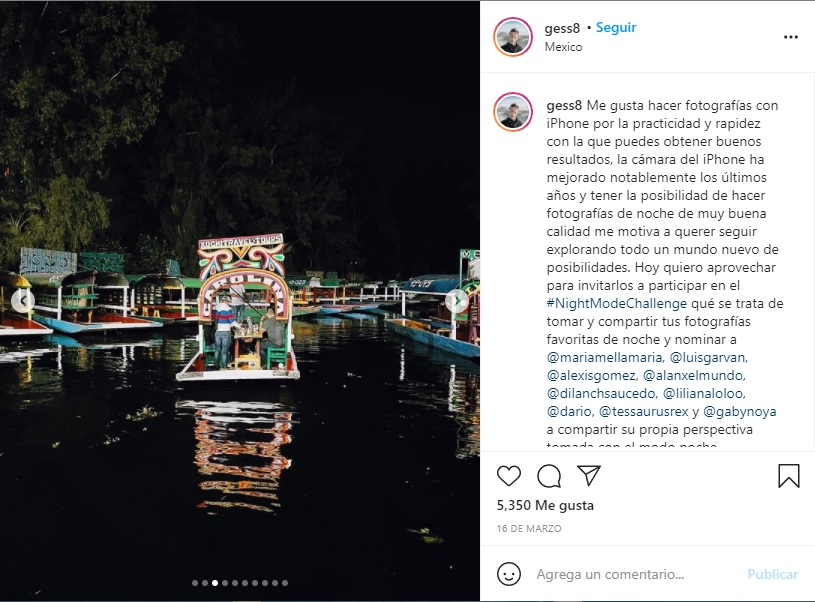Open the gess8 username in the header

click(562, 28)
